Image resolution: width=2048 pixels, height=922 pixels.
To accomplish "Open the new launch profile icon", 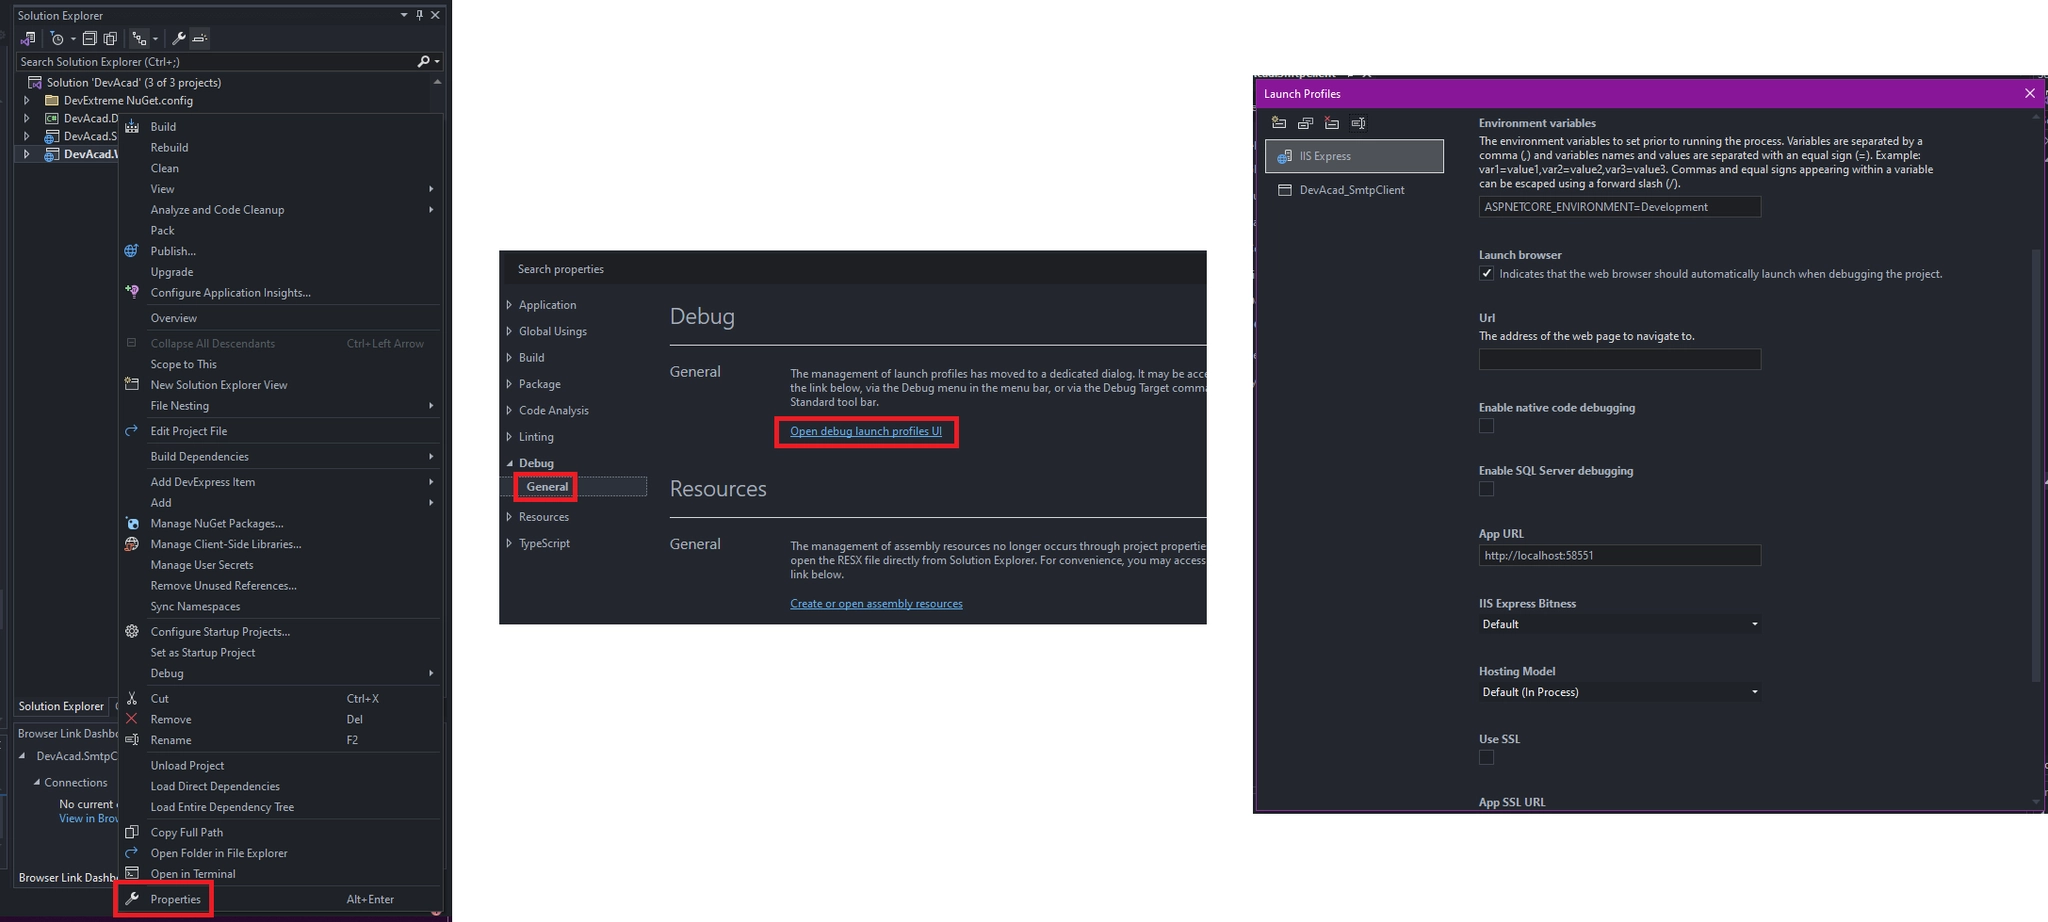I will [x=1279, y=124].
